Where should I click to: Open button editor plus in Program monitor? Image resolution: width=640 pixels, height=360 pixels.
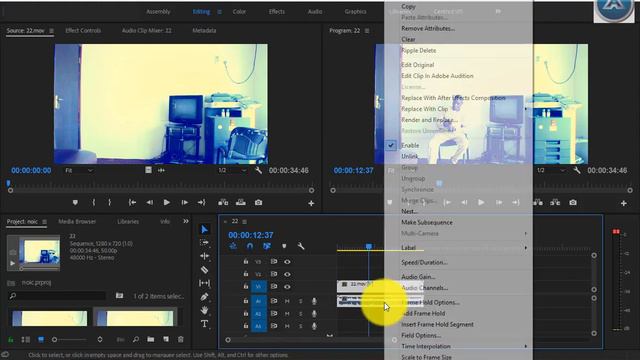coord(623,203)
